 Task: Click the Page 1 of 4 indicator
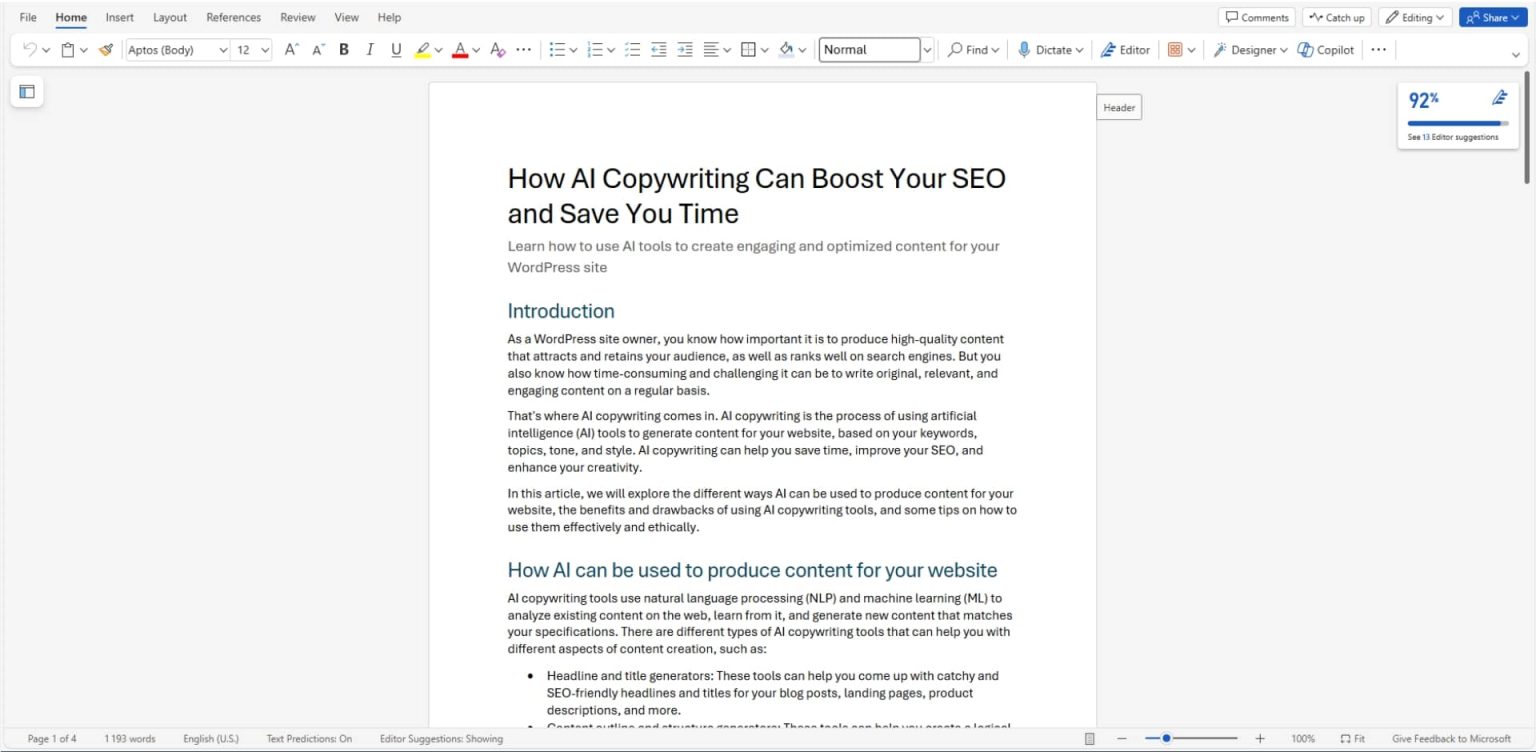(x=52, y=739)
